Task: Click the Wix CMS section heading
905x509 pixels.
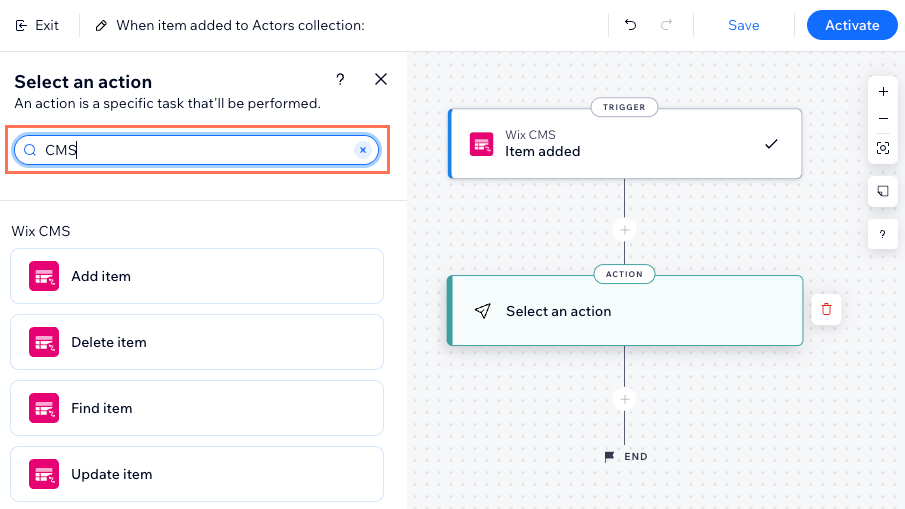Action: pos(41,231)
